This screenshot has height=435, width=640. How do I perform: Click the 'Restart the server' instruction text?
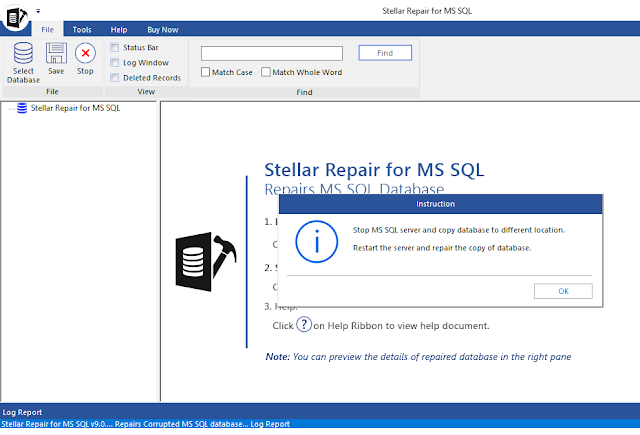tap(442, 248)
